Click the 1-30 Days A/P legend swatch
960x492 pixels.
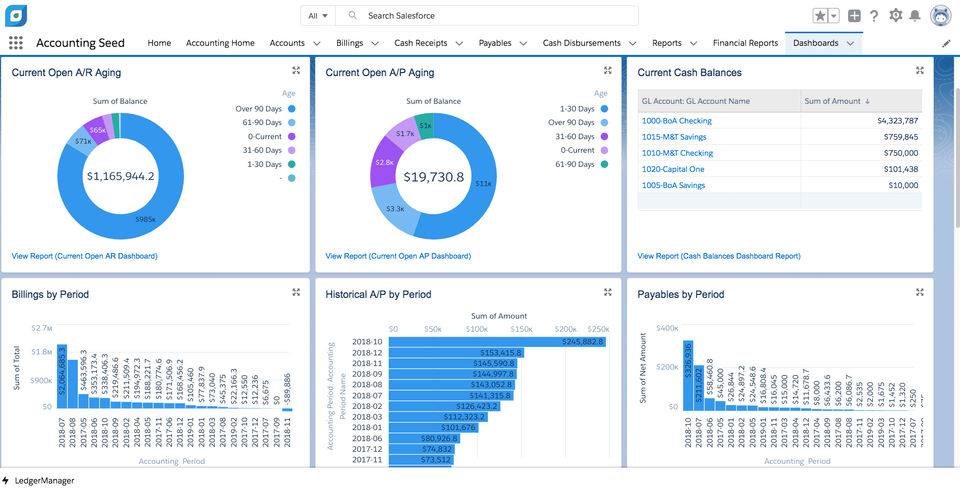pyautogui.click(x=604, y=109)
